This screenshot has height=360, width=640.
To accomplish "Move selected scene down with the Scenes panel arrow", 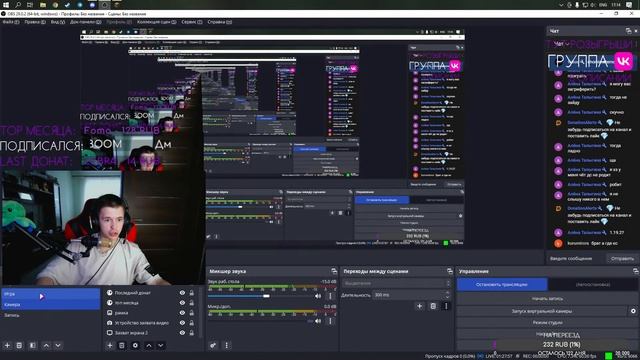I will 58,345.
